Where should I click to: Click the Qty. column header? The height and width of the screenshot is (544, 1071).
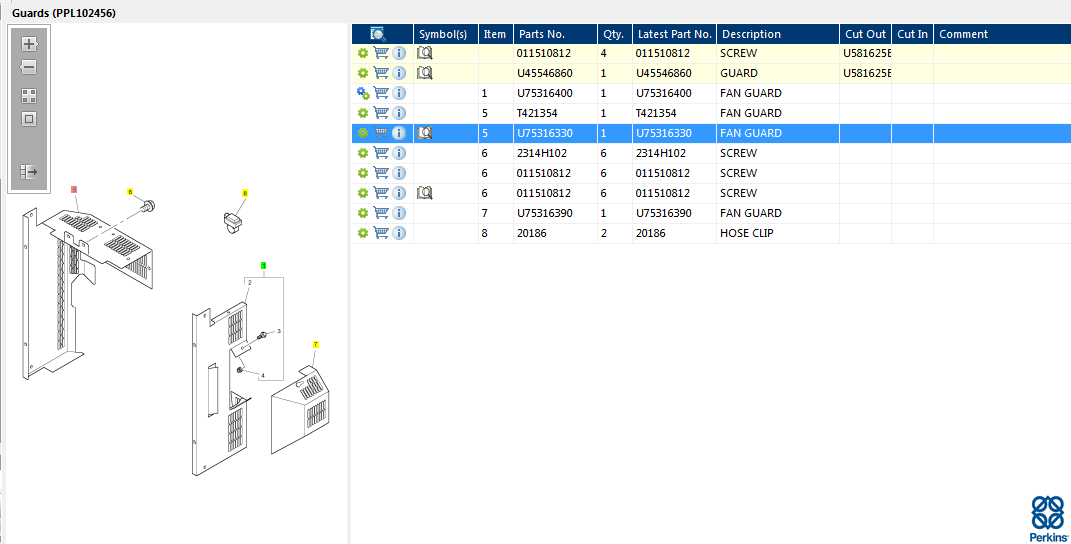point(615,34)
